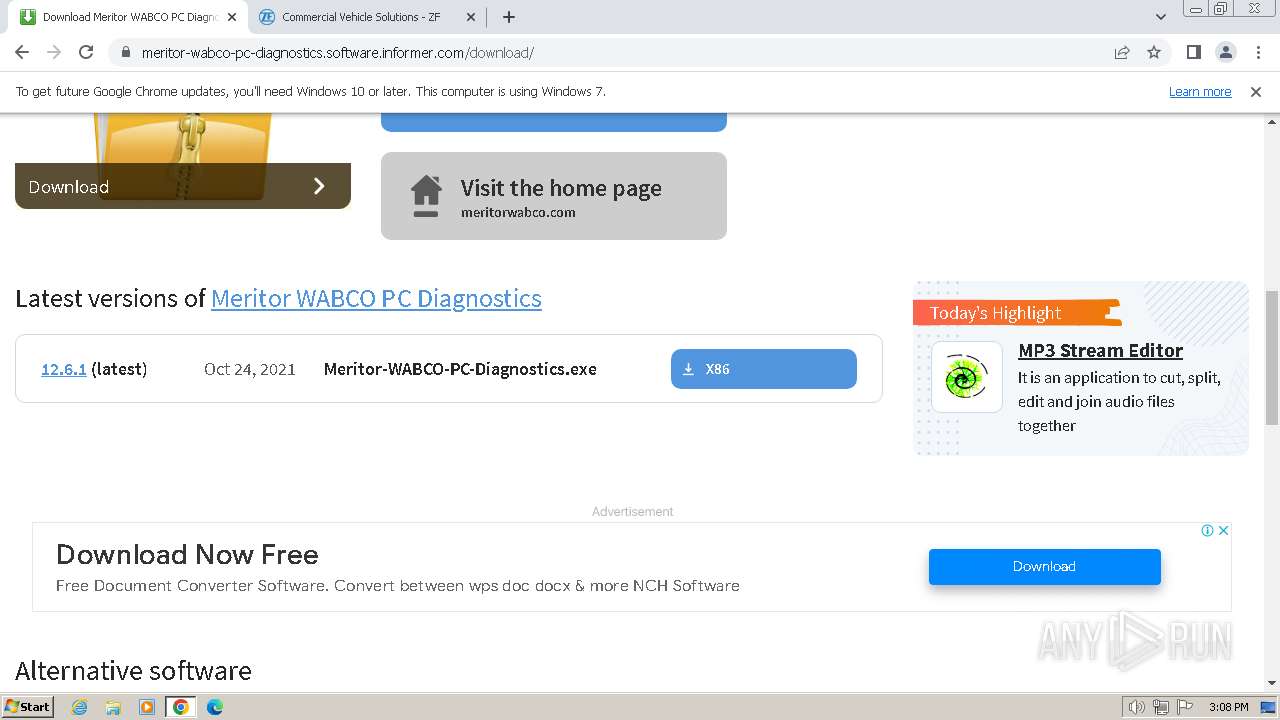
Task: Launch Microsoft Edge from the taskbar
Action: pyautogui.click(x=215, y=707)
